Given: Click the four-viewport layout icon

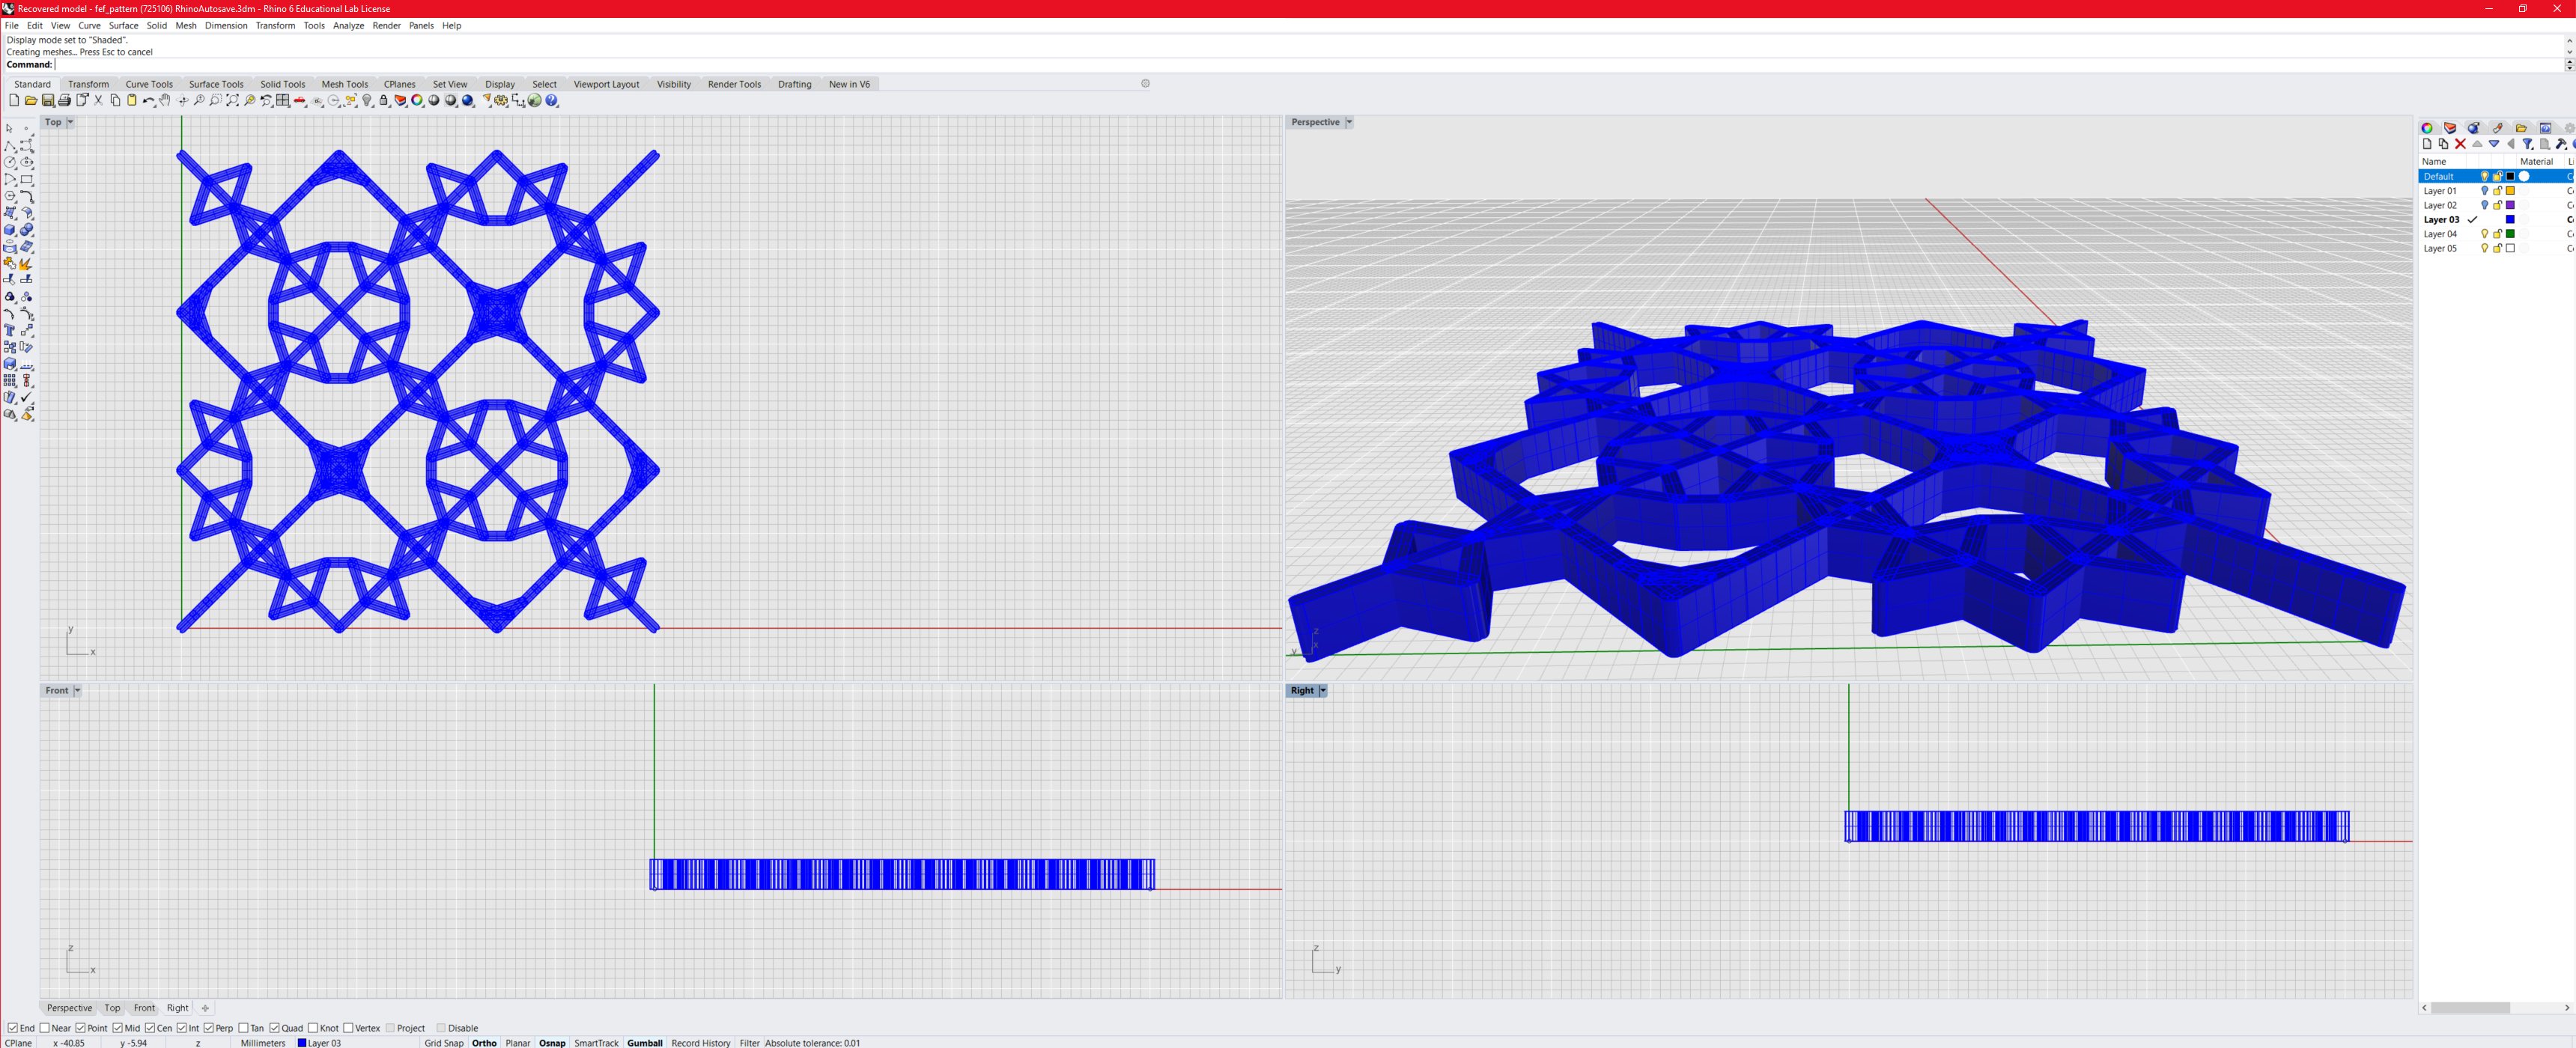Looking at the screenshot, I should click(283, 101).
